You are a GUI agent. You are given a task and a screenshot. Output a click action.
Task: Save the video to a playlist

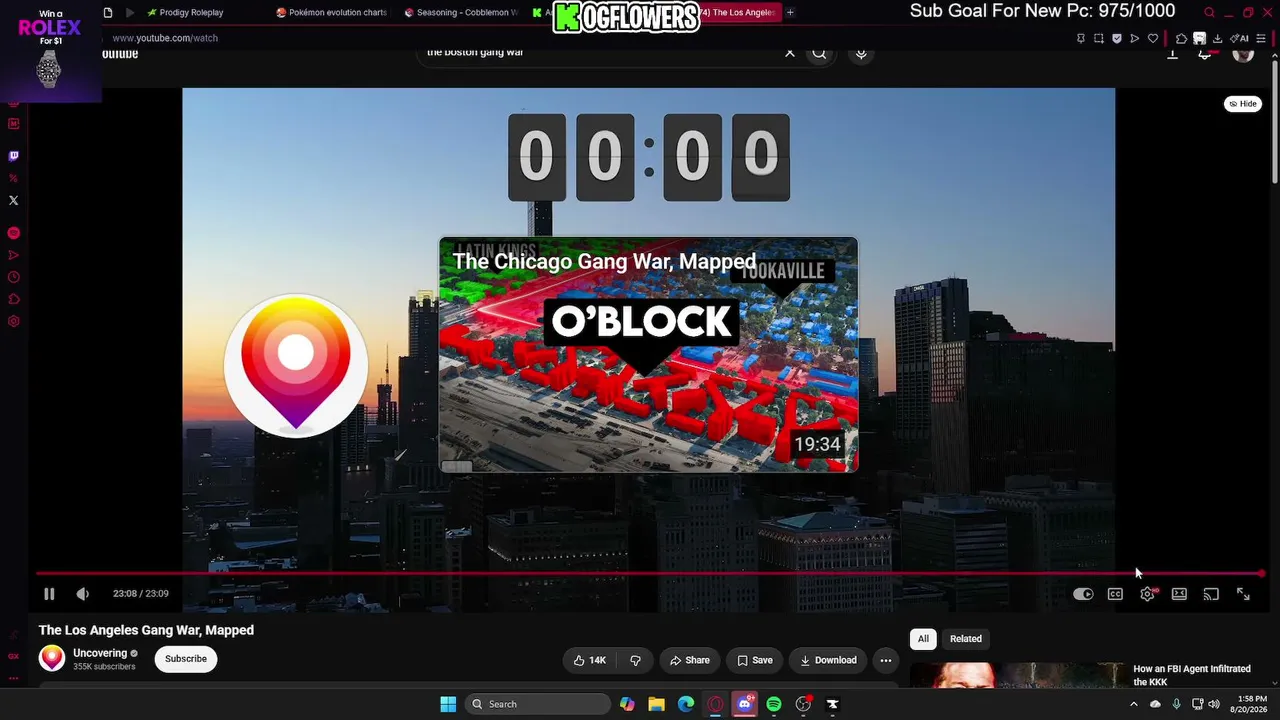click(x=755, y=660)
